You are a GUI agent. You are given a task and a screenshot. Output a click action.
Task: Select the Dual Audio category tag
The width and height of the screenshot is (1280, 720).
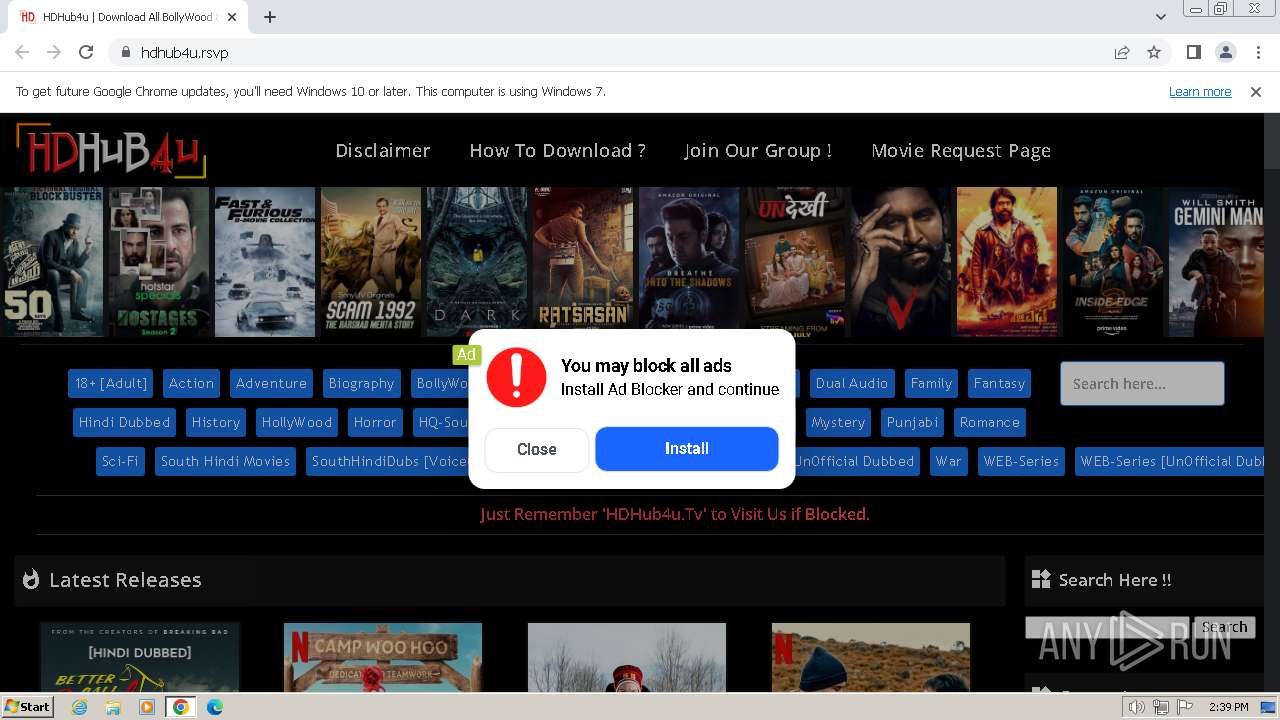[852, 383]
